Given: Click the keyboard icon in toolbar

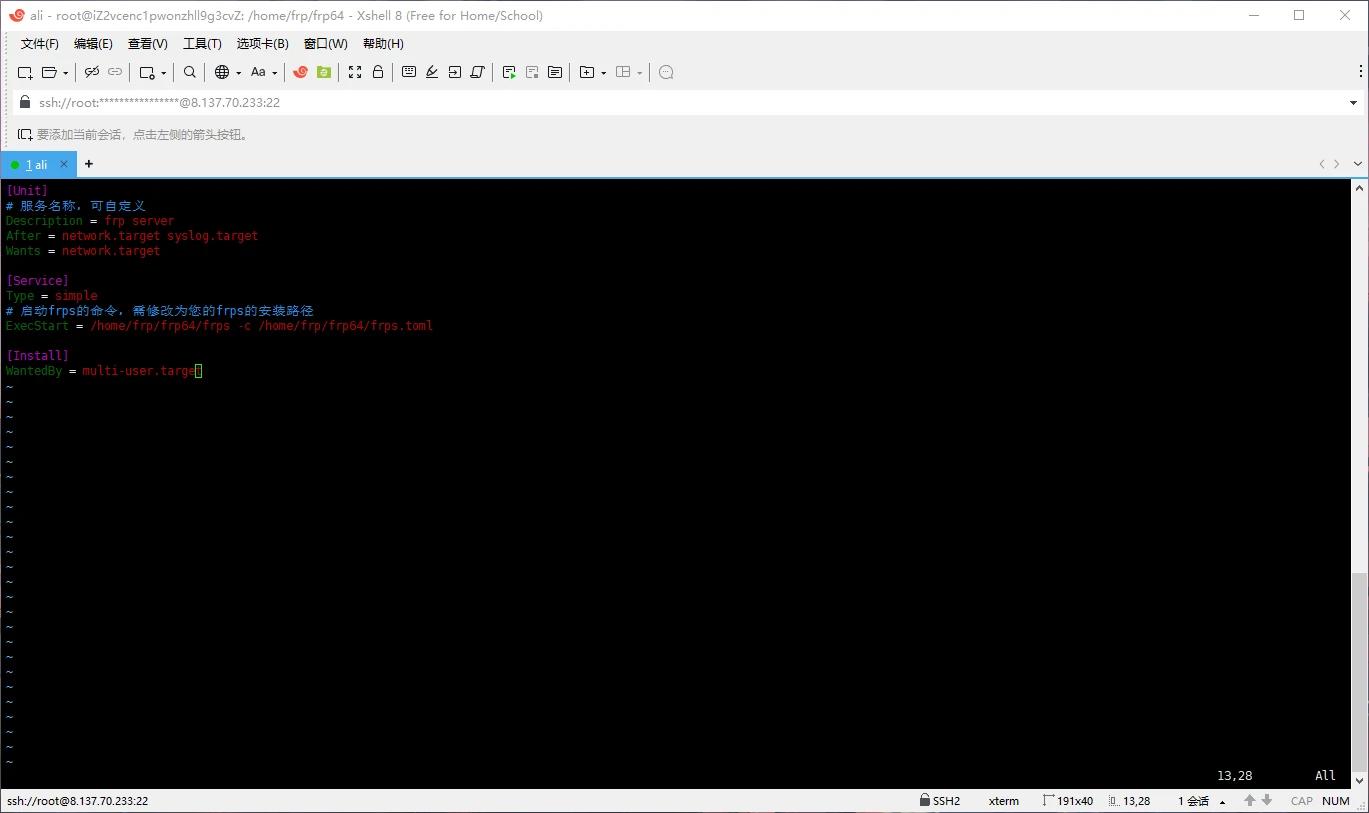Looking at the screenshot, I should pos(409,72).
